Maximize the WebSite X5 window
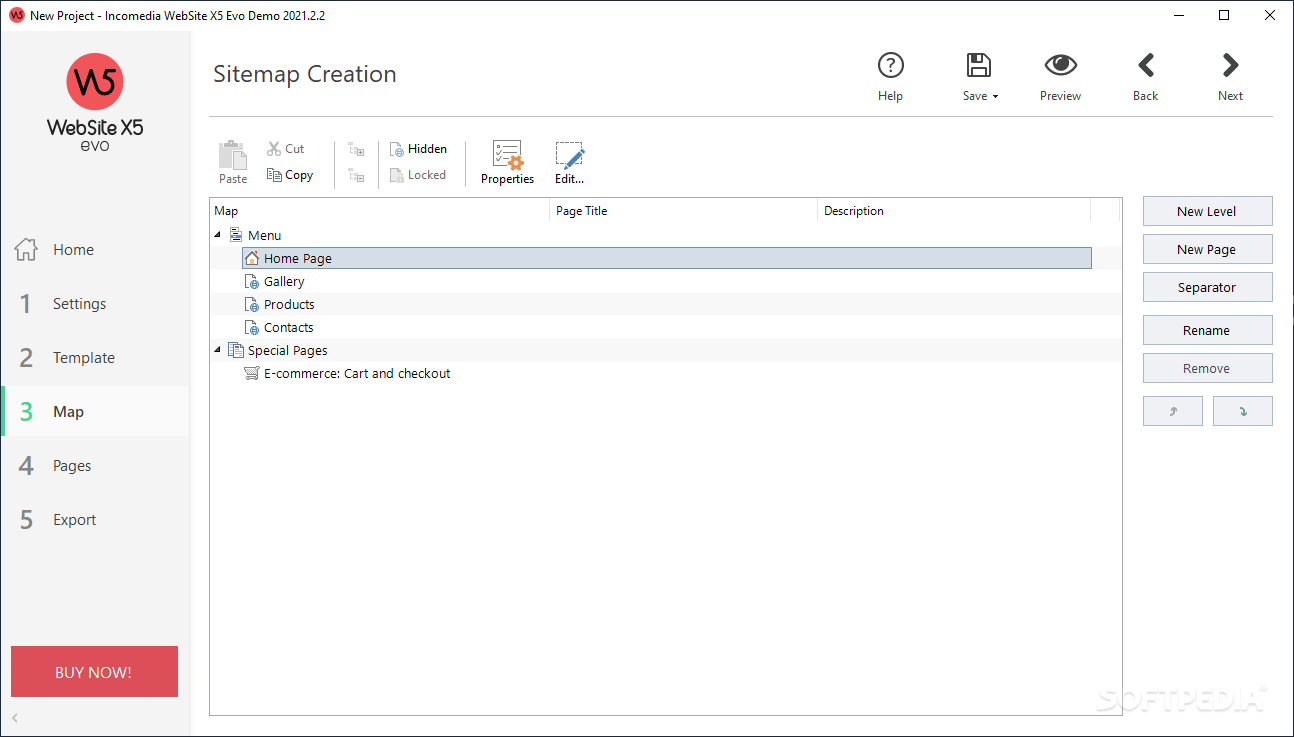The width and height of the screenshot is (1294, 737). [1224, 16]
